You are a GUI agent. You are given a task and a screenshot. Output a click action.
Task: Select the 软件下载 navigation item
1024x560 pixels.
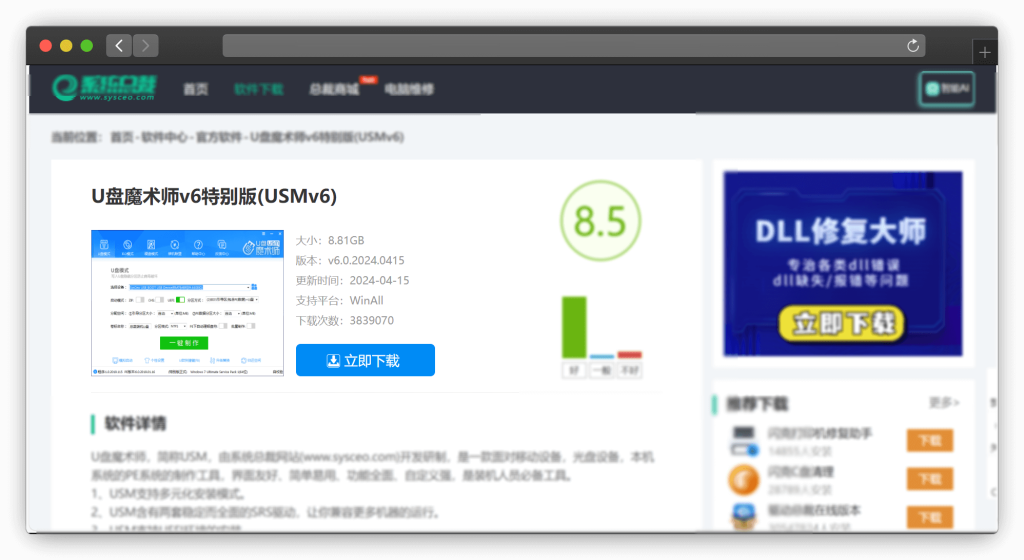(x=259, y=89)
